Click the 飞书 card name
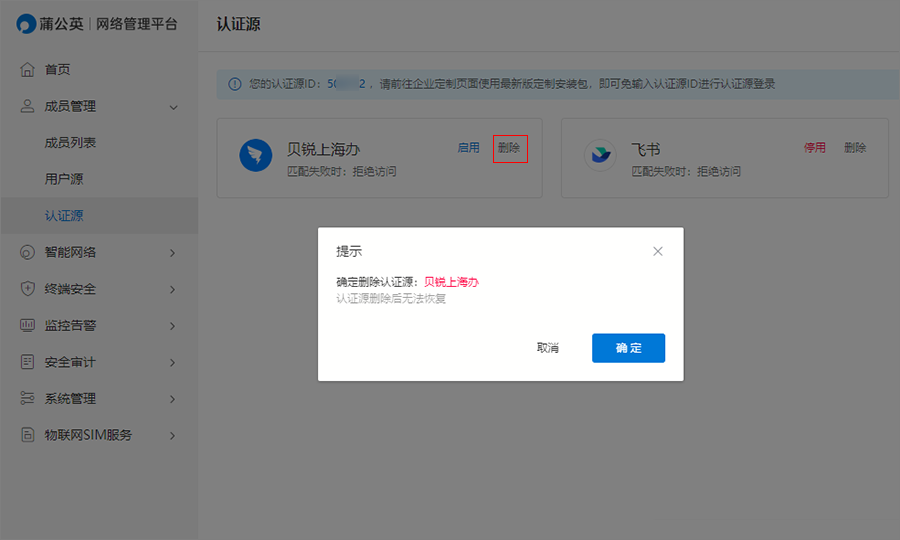The height and width of the screenshot is (540, 900). click(646, 150)
